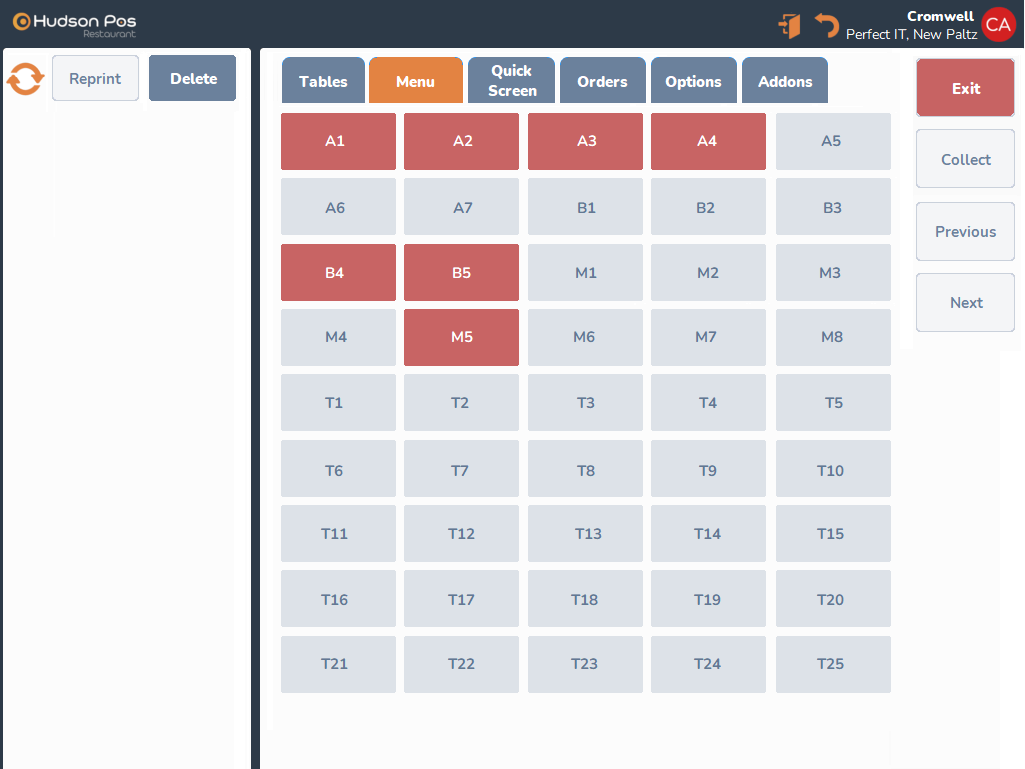This screenshot has width=1025, height=769.
Task: Go to the Next page of tables
Action: pos(965,303)
